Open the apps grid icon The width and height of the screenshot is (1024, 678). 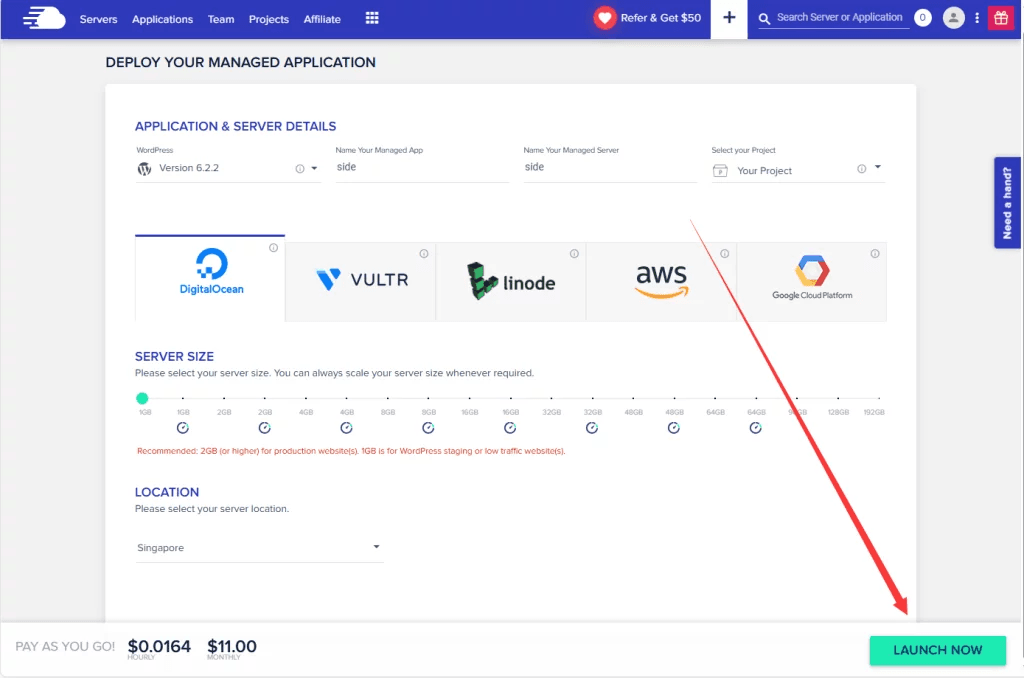tap(372, 18)
